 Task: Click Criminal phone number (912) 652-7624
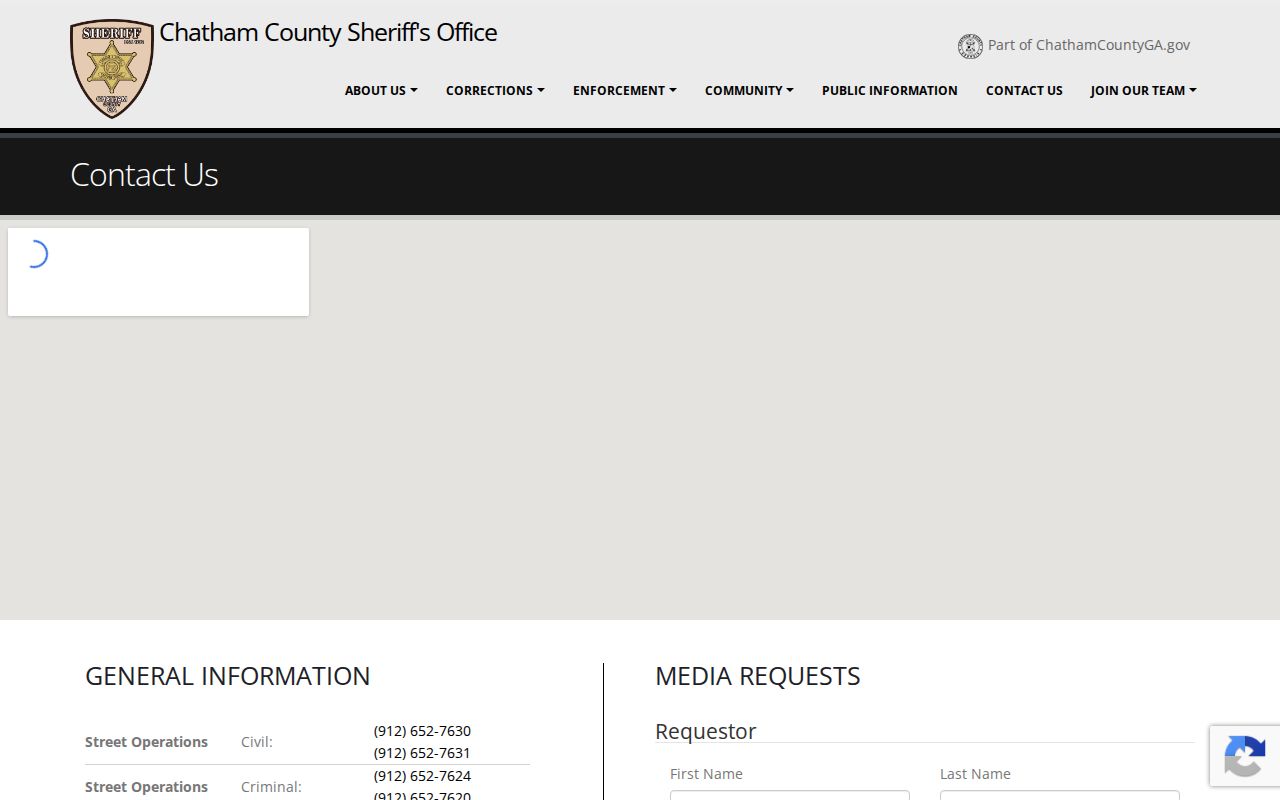point(422,776)
